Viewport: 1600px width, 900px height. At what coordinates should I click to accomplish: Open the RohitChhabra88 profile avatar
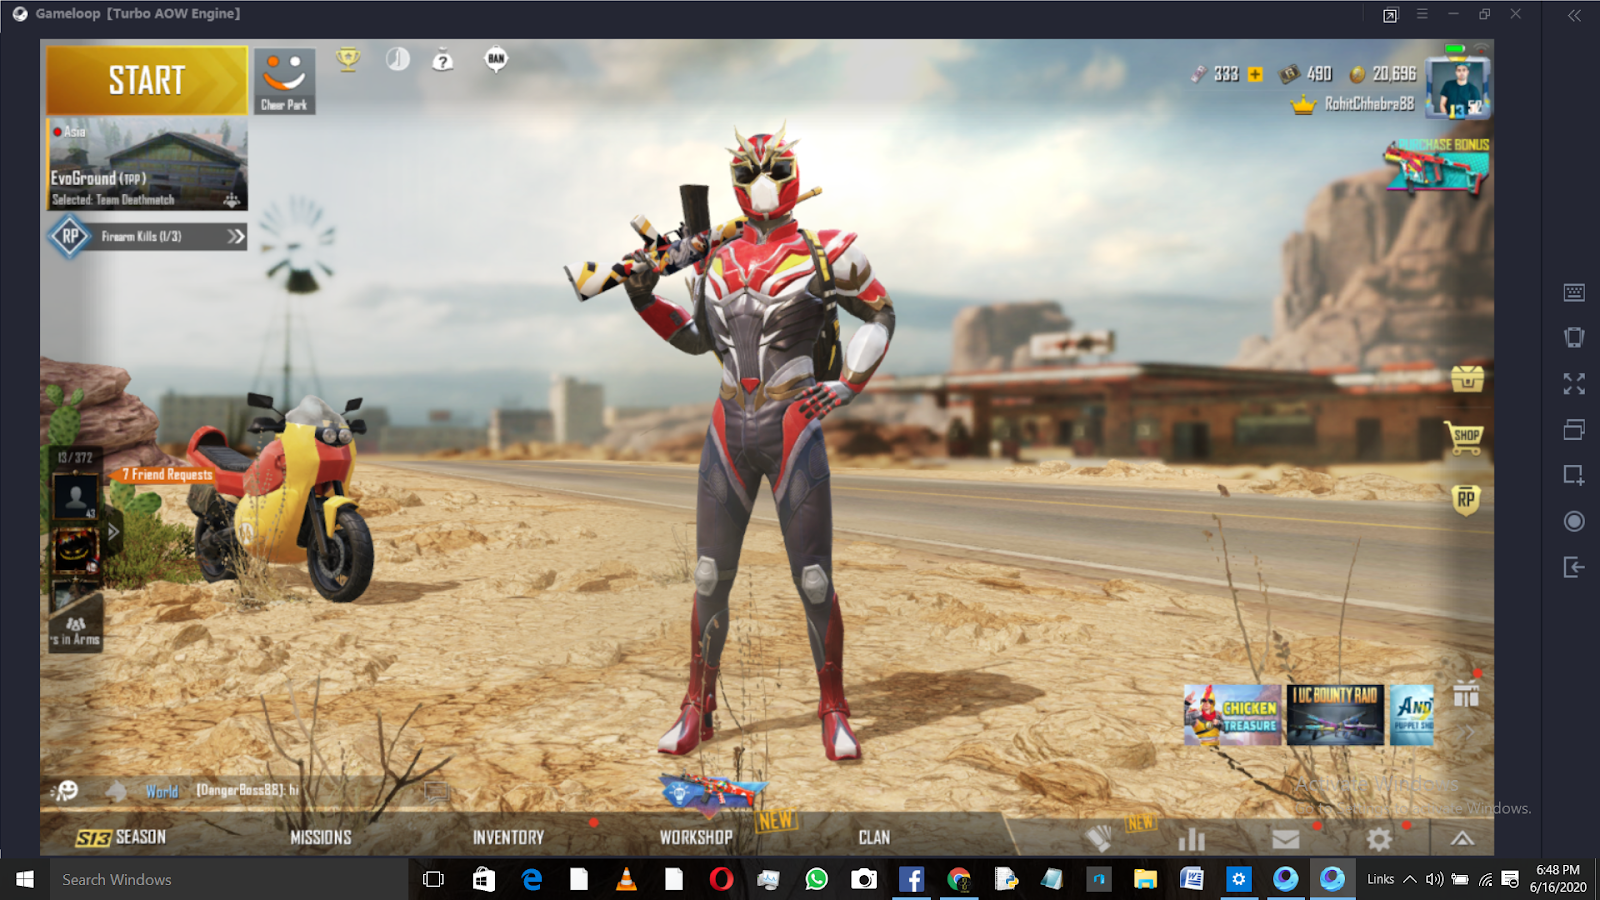(x=1458, y=87)
